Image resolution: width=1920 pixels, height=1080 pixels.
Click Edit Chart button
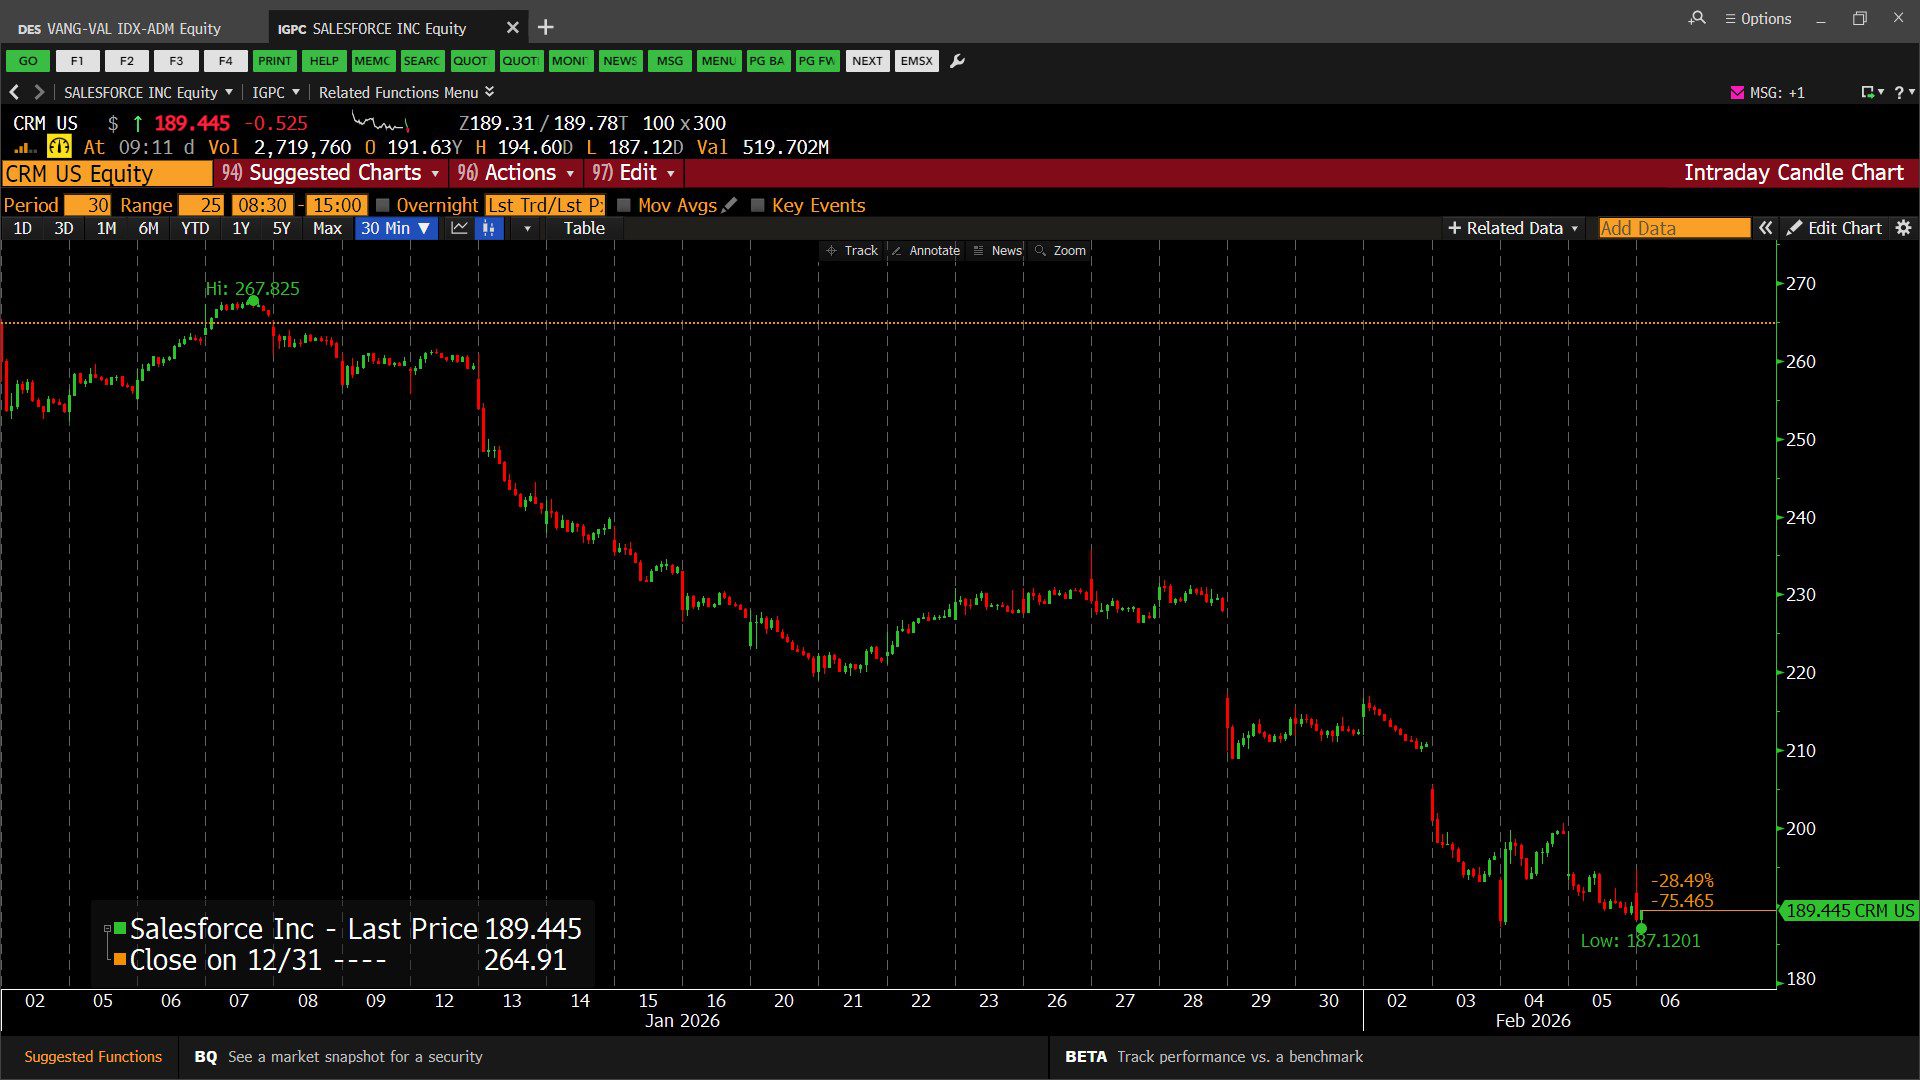click(1835, 228)
